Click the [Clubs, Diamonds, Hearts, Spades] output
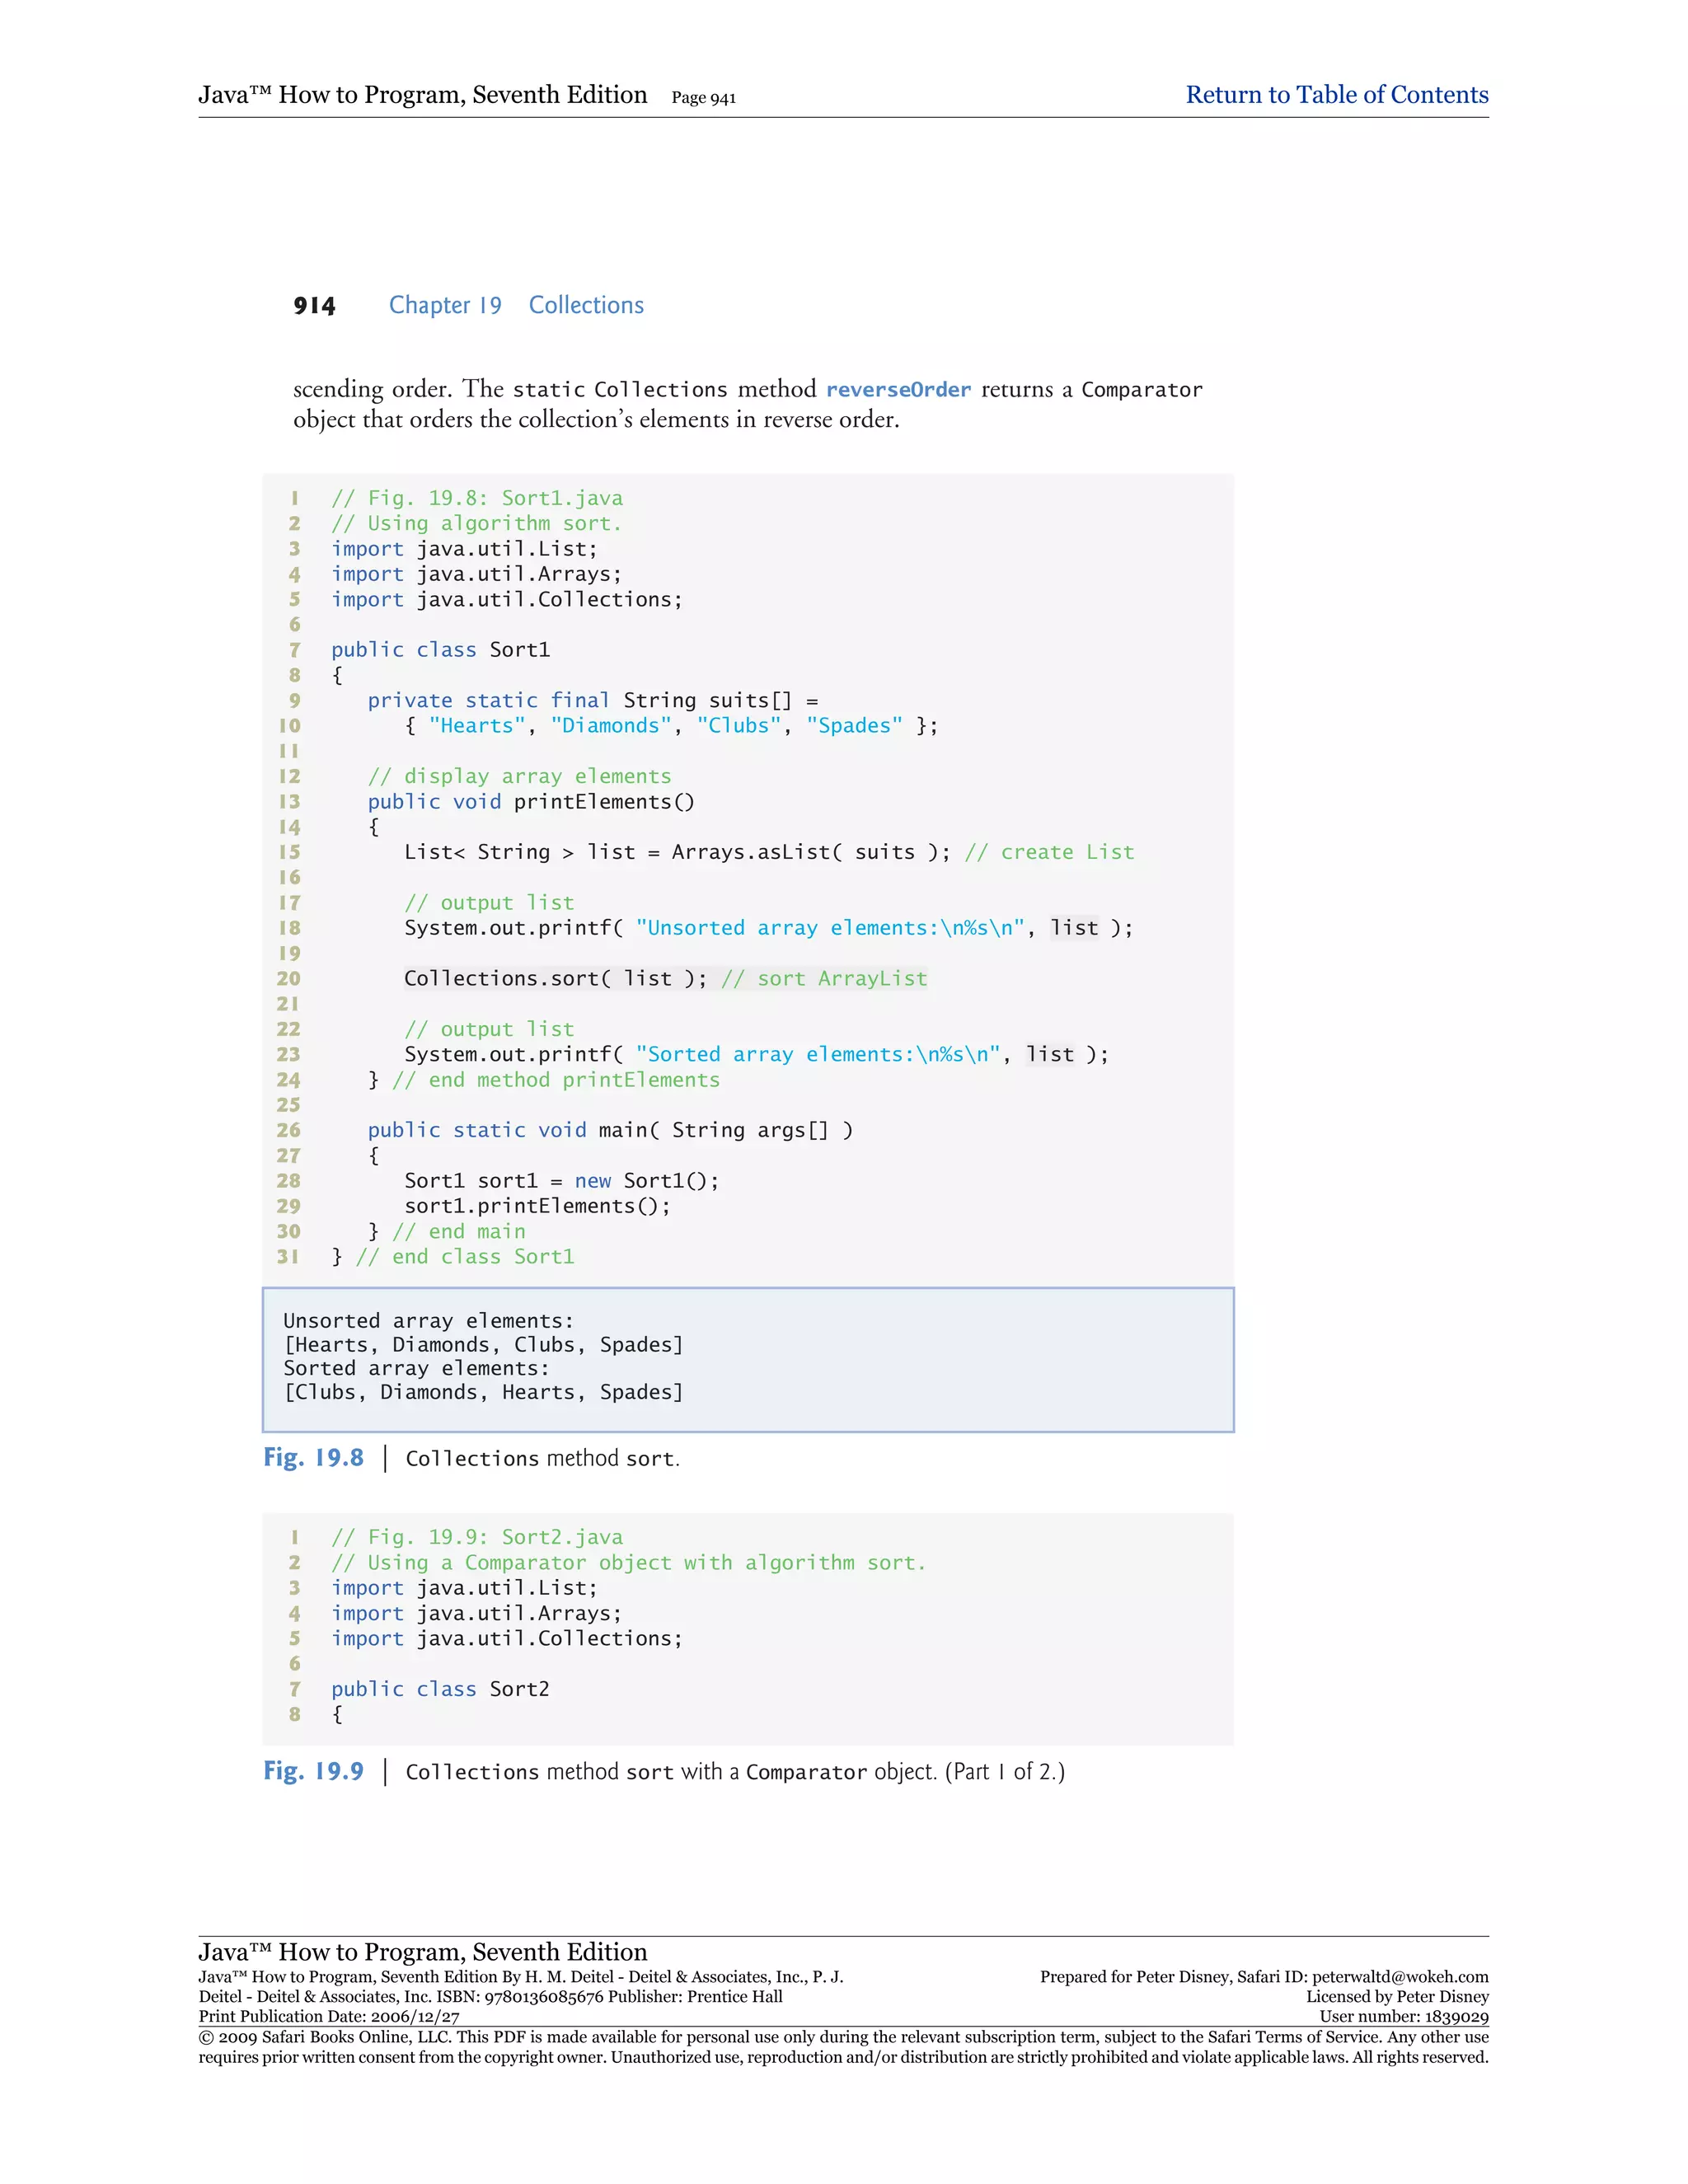The image size is (1688, 2184). click(x=483, y=1392)
